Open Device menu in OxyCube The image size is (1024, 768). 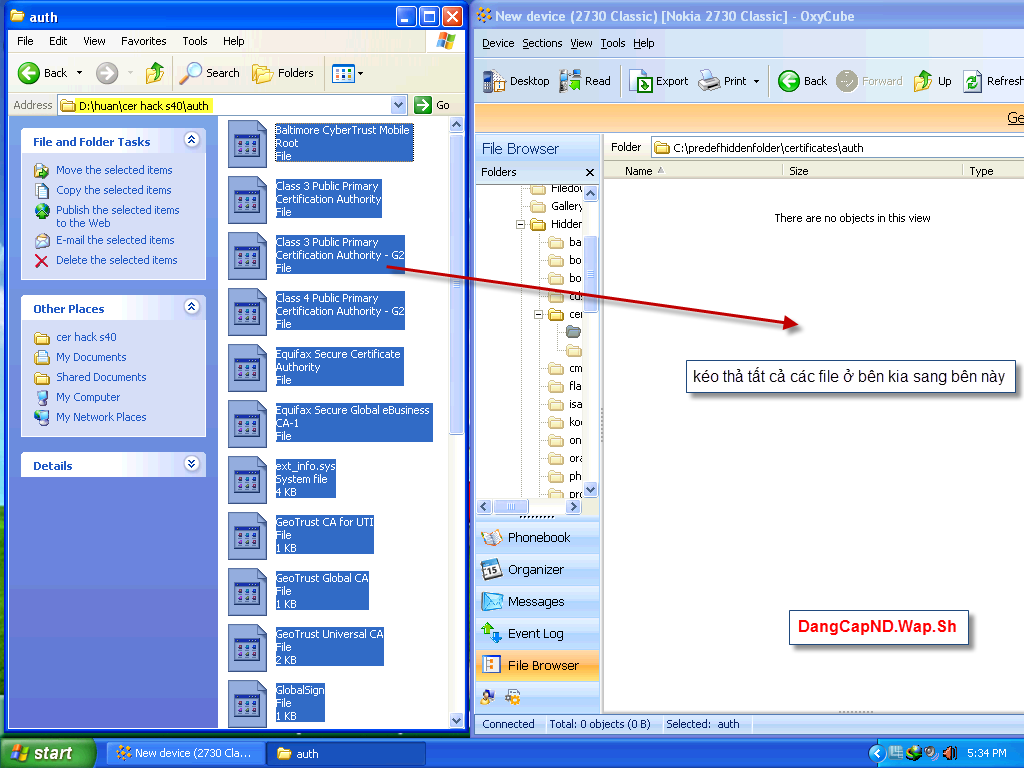tap(498, 43)
